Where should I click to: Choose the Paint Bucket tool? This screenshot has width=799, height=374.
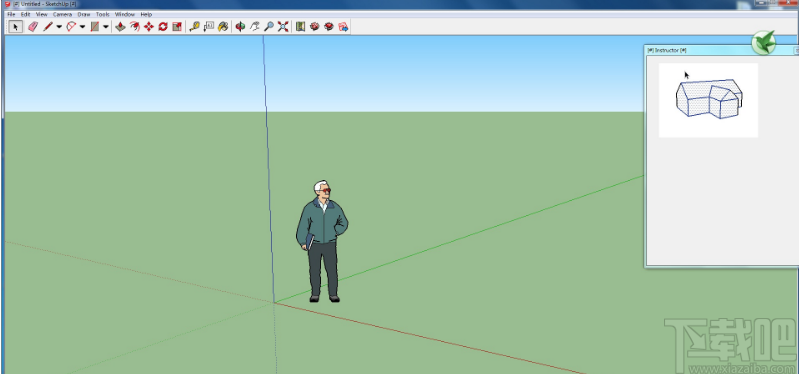[x=223, y=26]
